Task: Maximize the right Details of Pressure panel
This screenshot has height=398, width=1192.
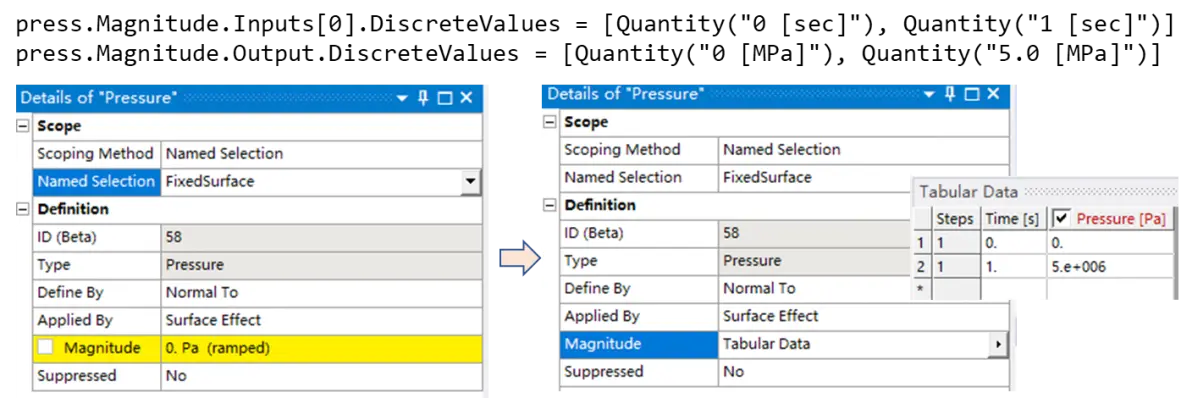Action: [972, 94]
